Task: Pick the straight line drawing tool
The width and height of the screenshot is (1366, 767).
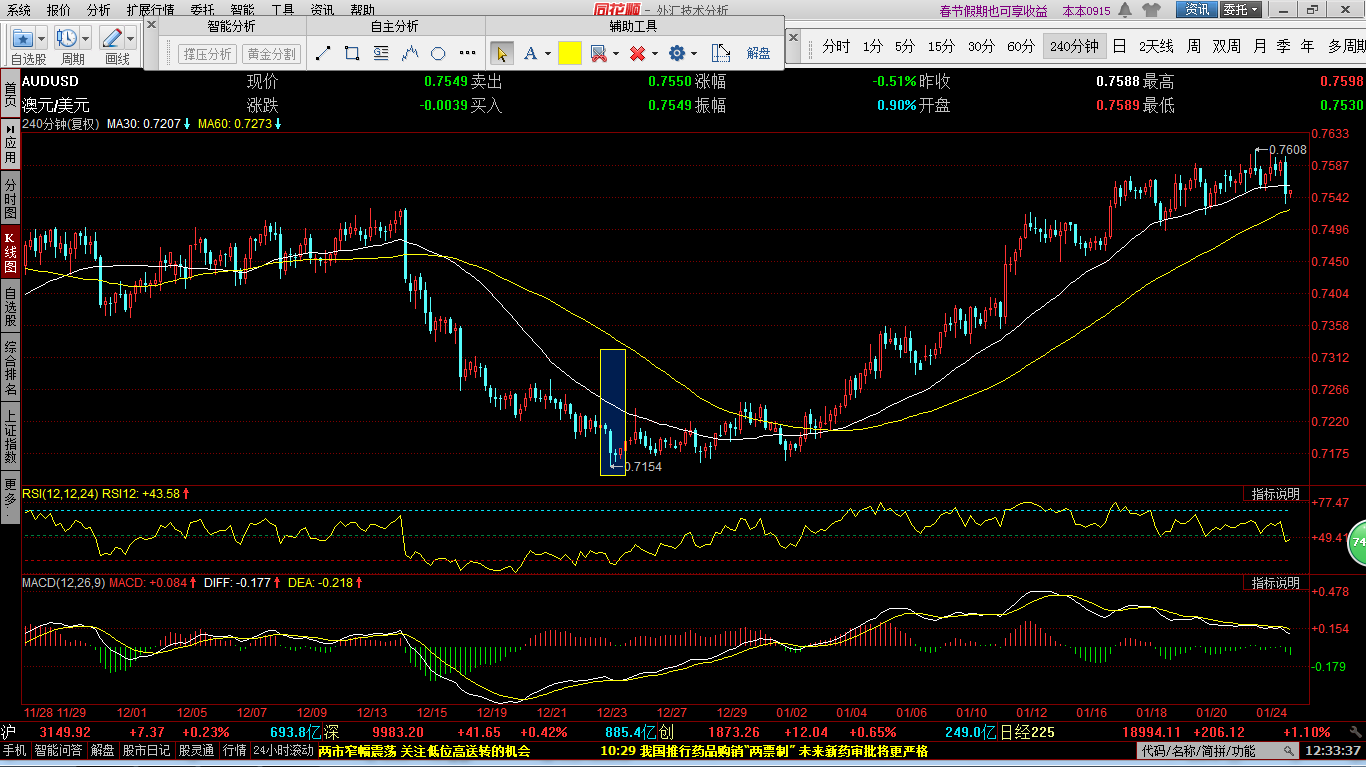Action: tap(322, 53)
